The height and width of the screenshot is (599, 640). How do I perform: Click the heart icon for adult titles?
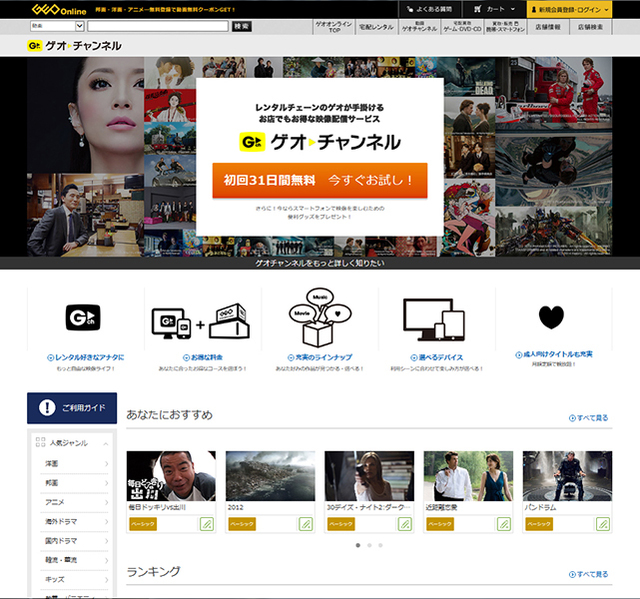pos(551,317)
